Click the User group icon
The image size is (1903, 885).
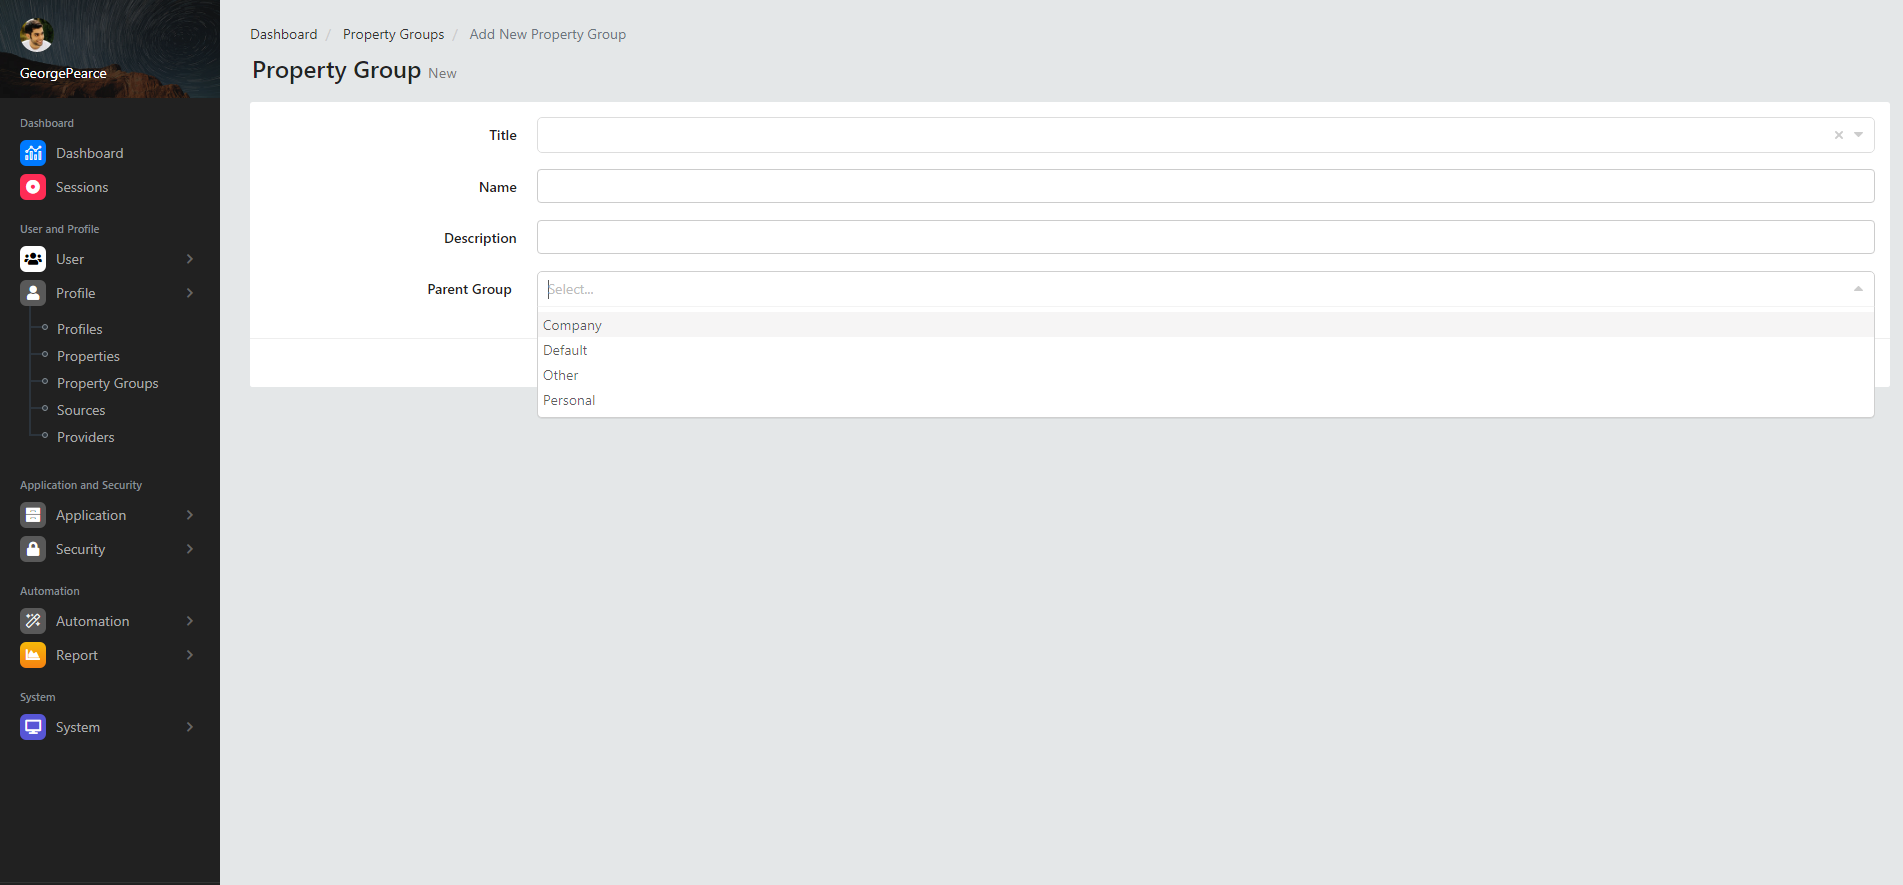33,259
